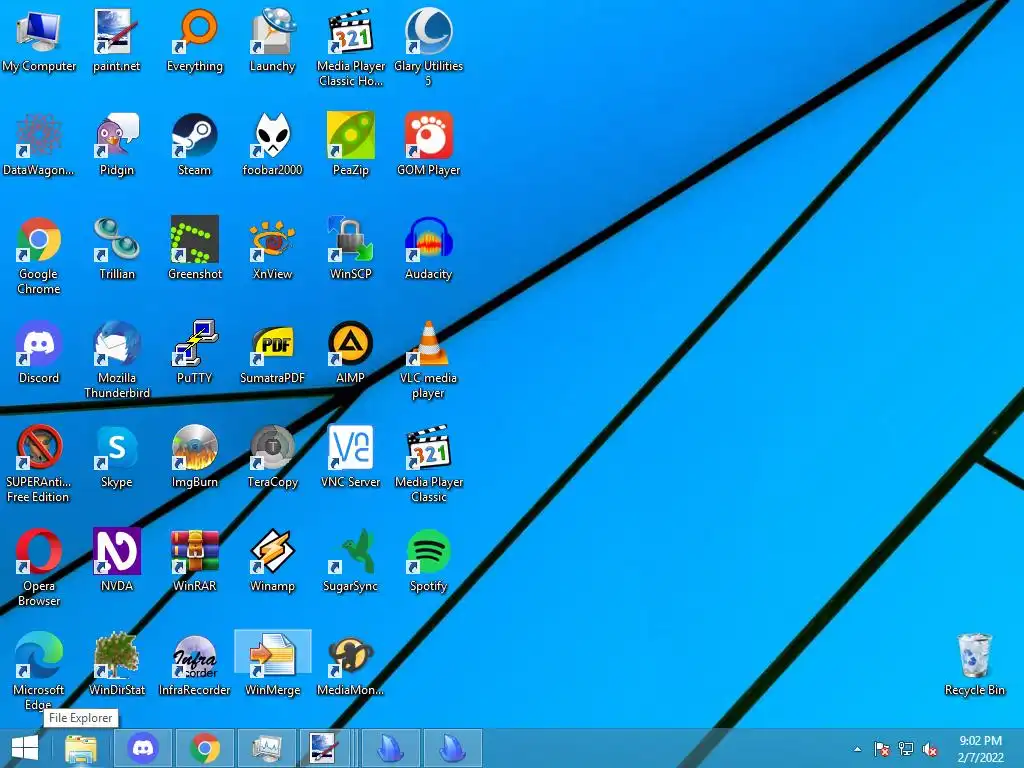Click the highlighted WinMerge desktop icon
1024x768 pixels.
coord(272,664)
